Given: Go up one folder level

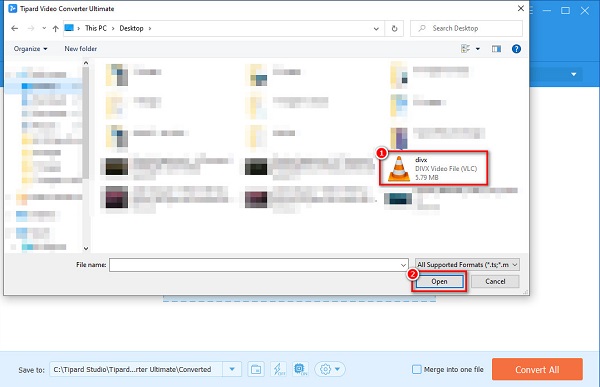Looking at the screenshot, I should [55, 28].
